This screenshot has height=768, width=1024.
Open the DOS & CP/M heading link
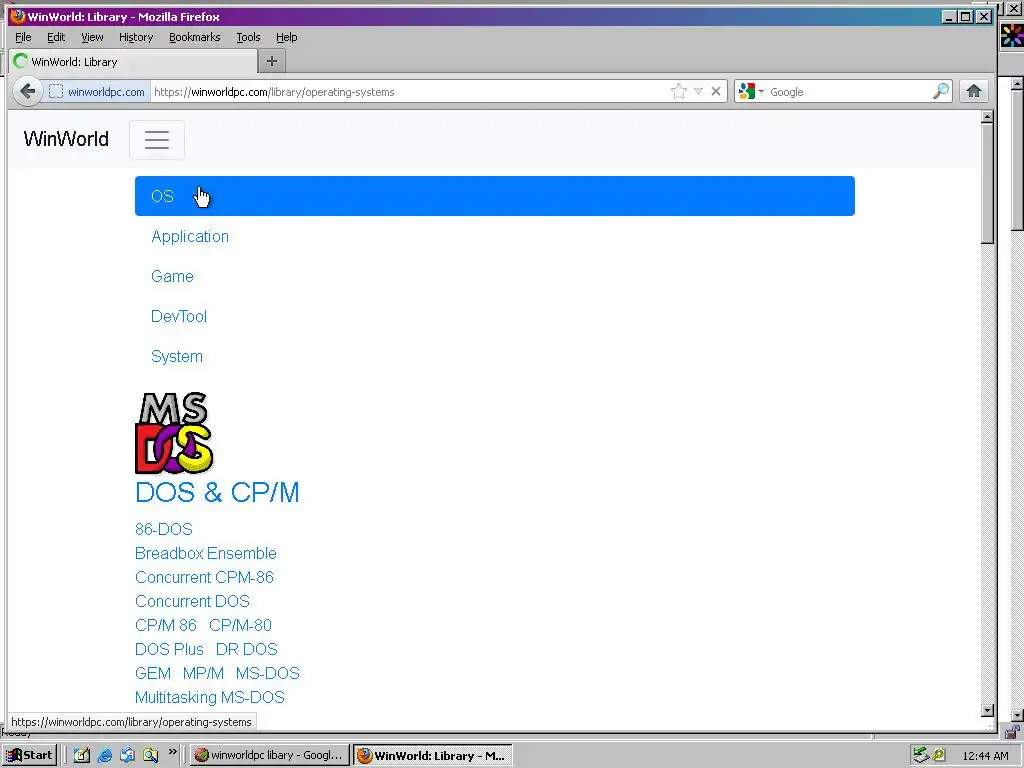pos(217,492)
